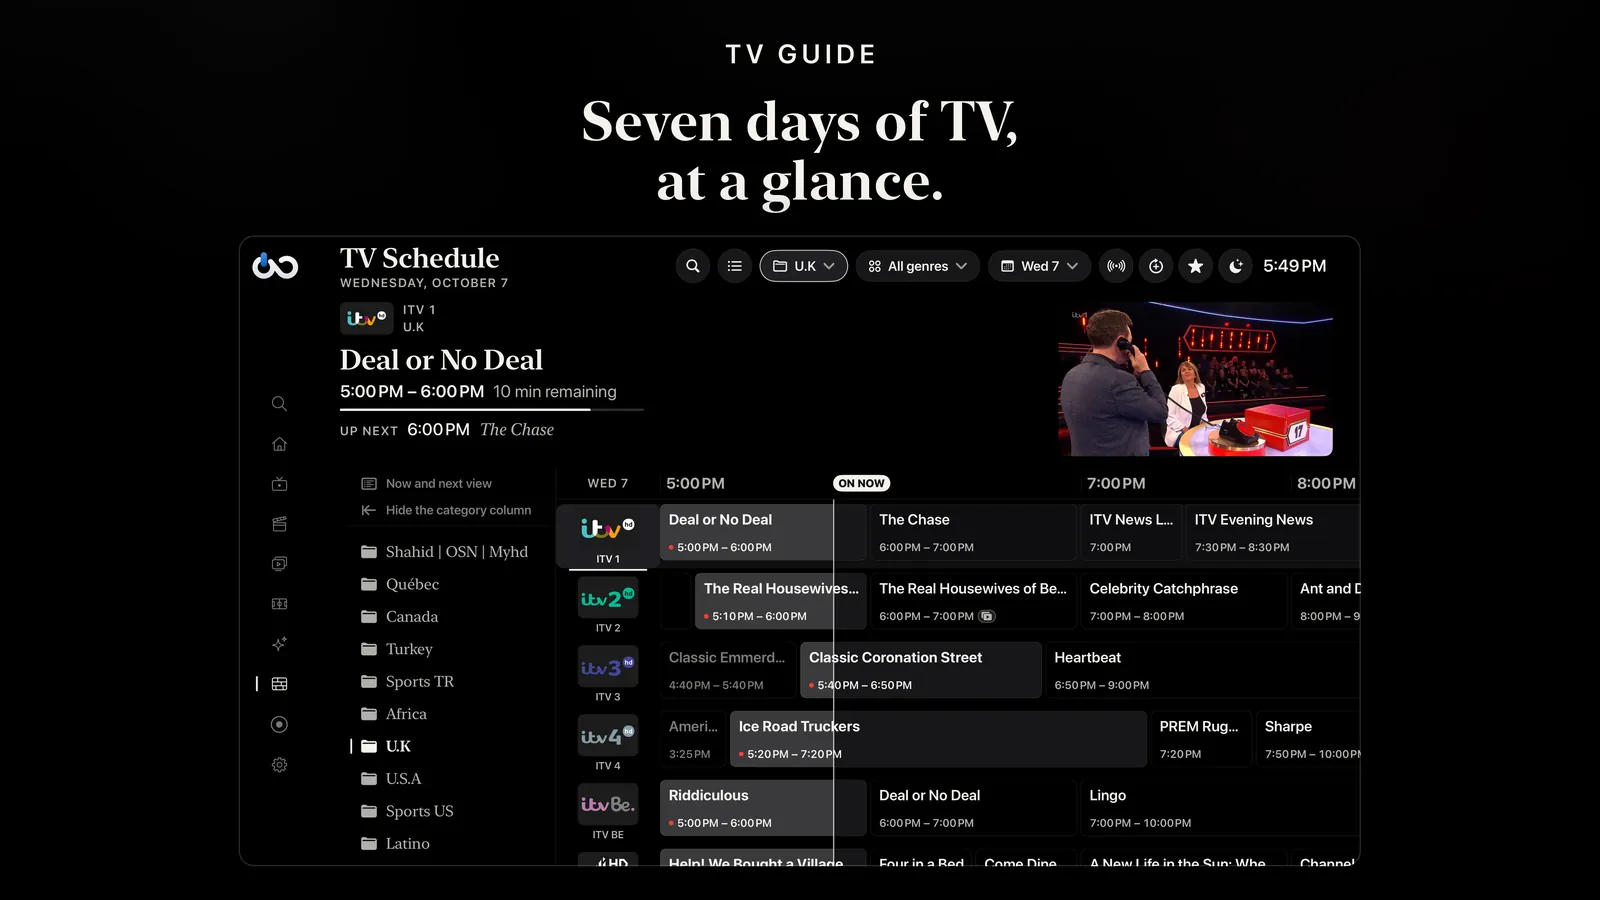Switch to Now and next view
1600x900 pixels.
[x=427, y=484]
